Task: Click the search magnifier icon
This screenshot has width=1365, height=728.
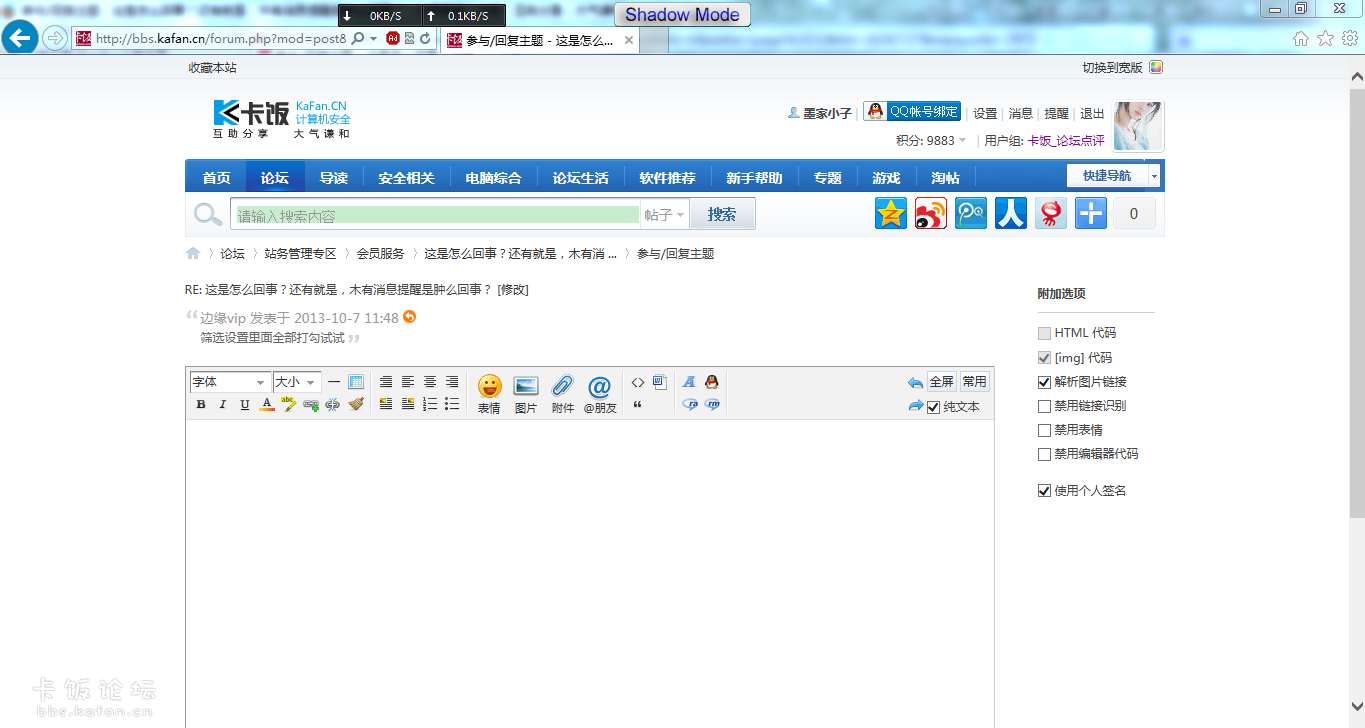Action: (208, 214)
